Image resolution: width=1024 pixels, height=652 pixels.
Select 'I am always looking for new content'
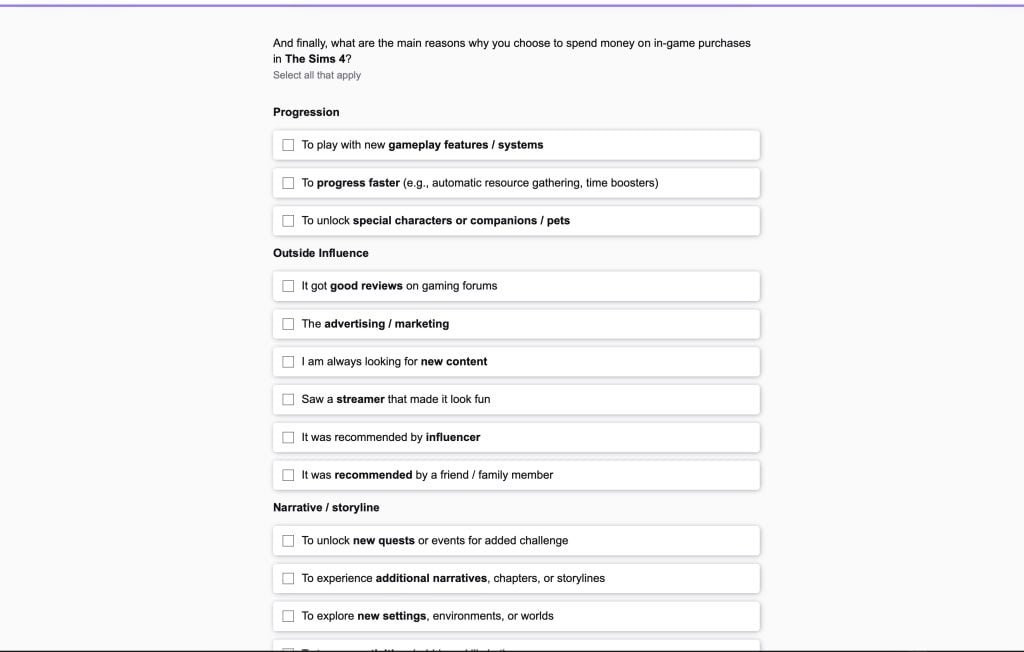coord(288,361)
